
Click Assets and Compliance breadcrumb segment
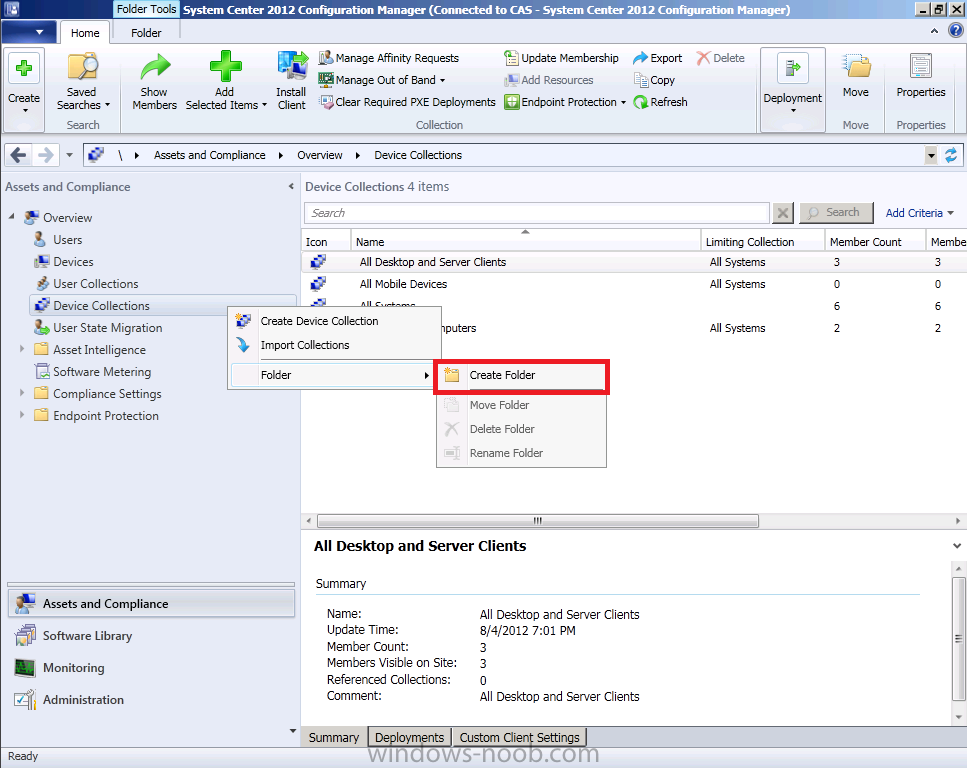210,155
